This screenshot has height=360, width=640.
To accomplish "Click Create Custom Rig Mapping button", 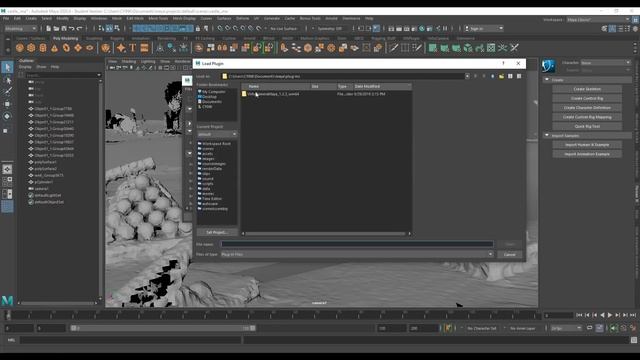I will [x=587, y=117].
